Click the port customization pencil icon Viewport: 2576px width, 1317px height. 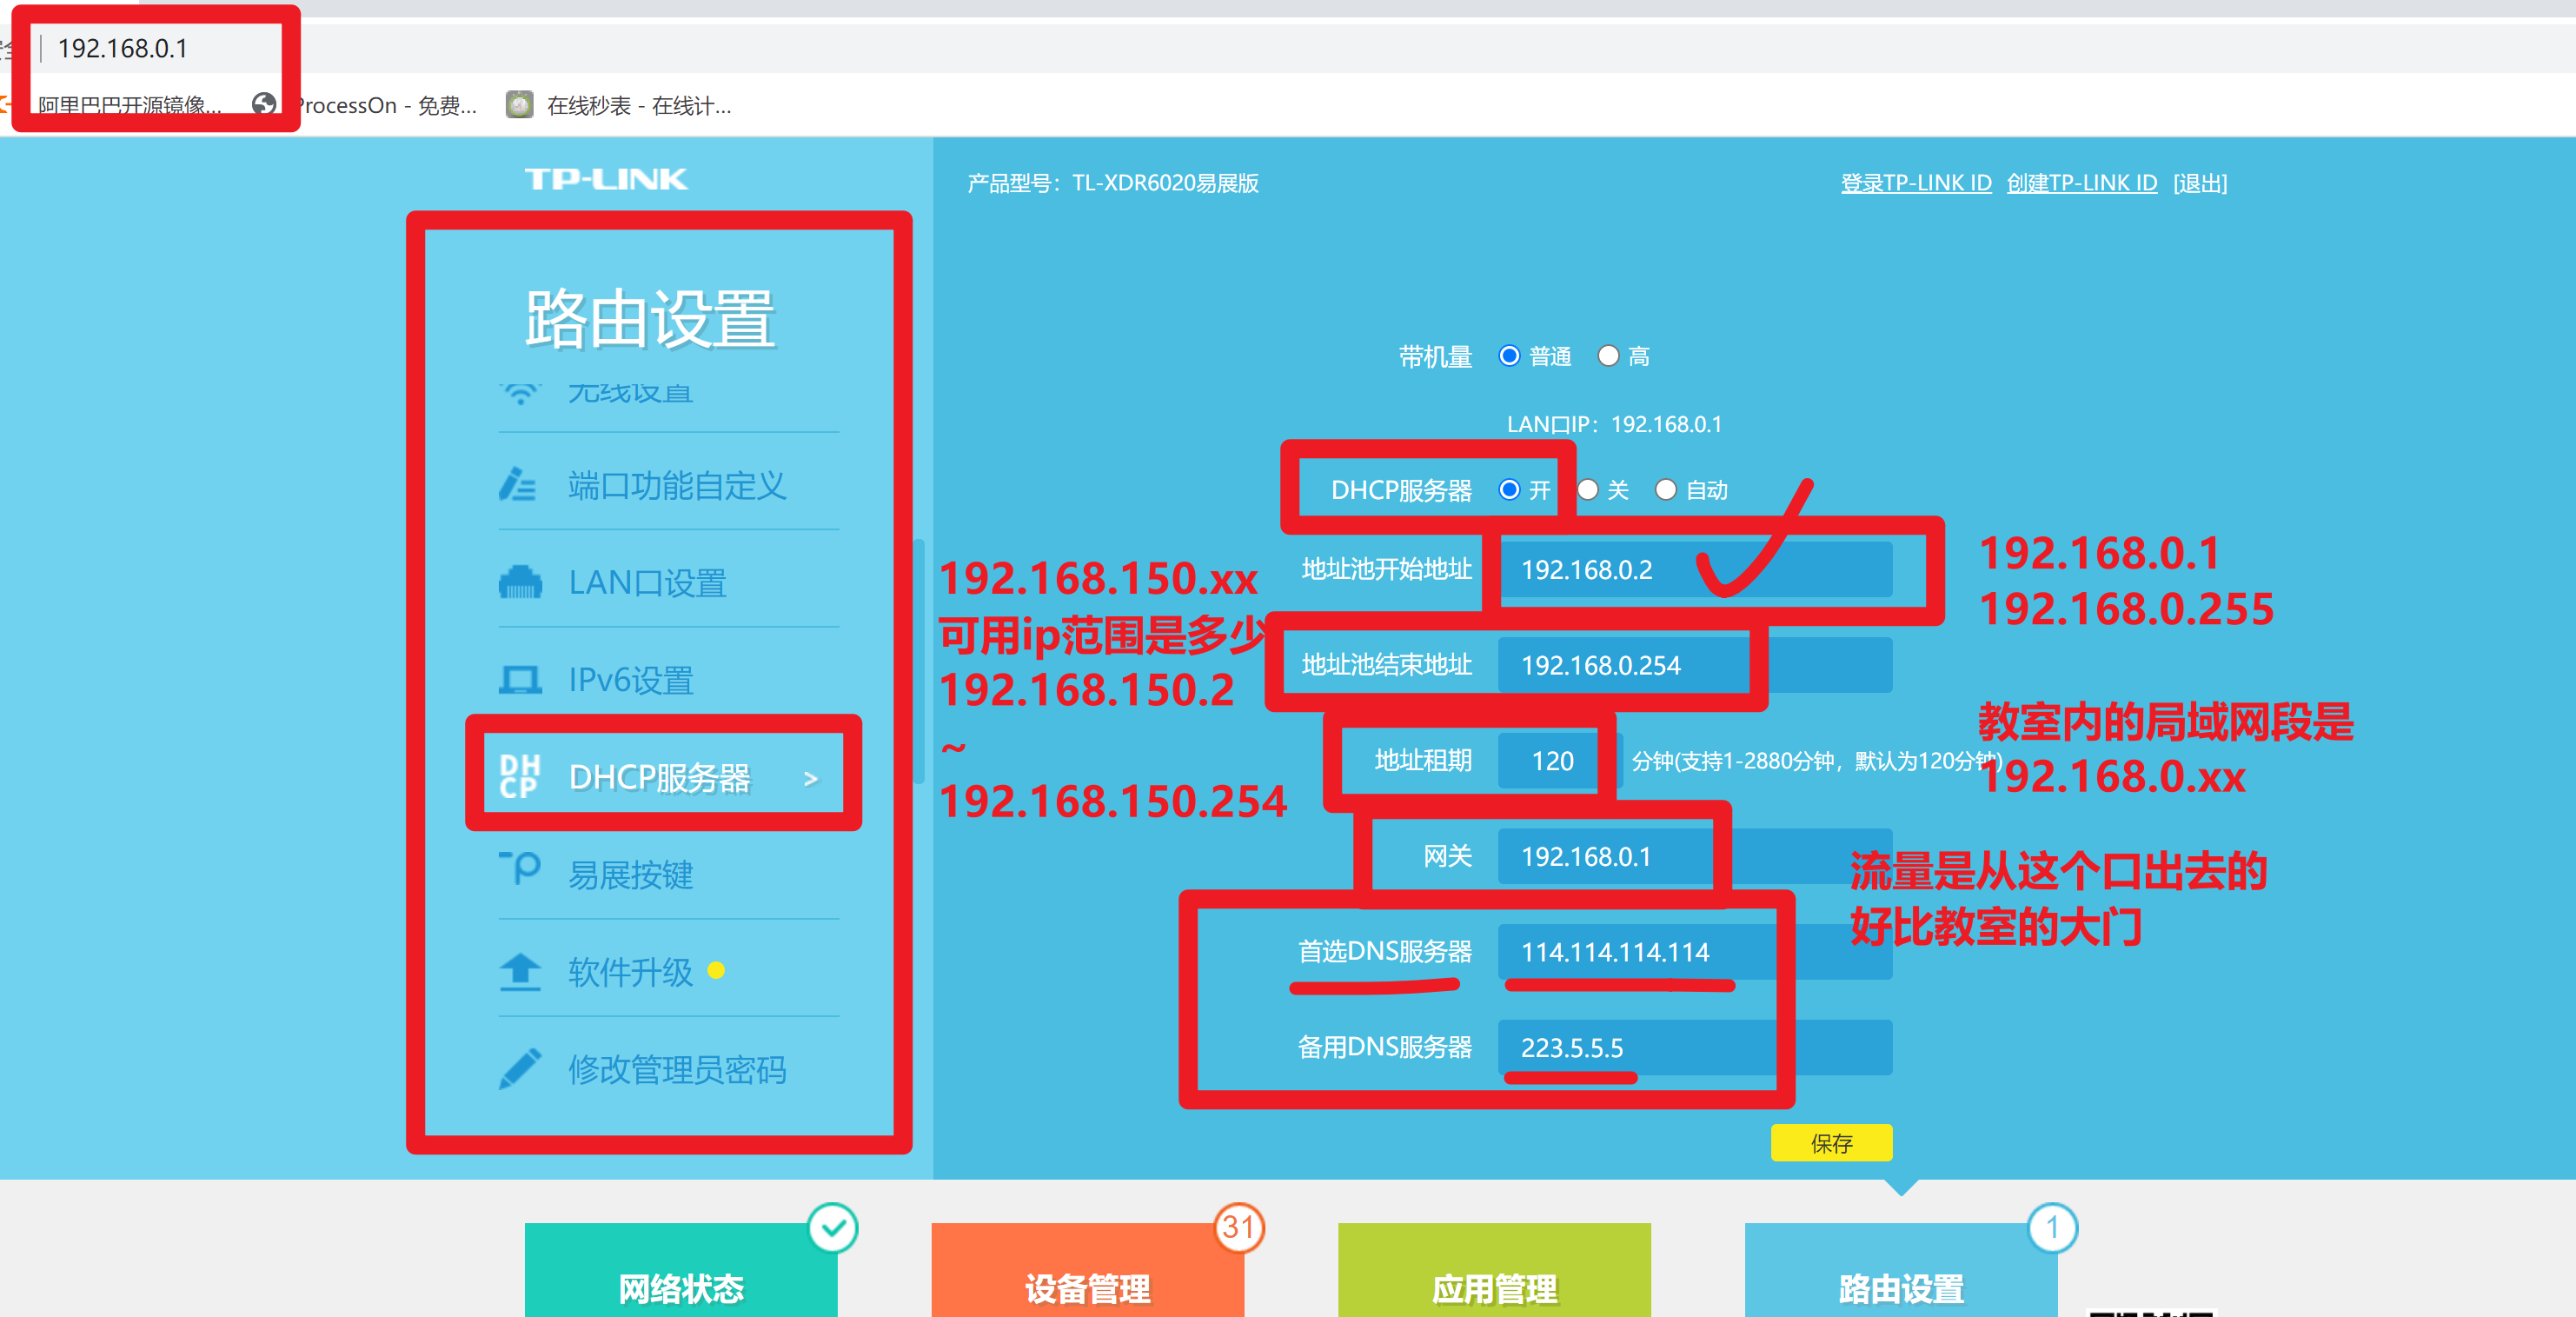point(518,485)
